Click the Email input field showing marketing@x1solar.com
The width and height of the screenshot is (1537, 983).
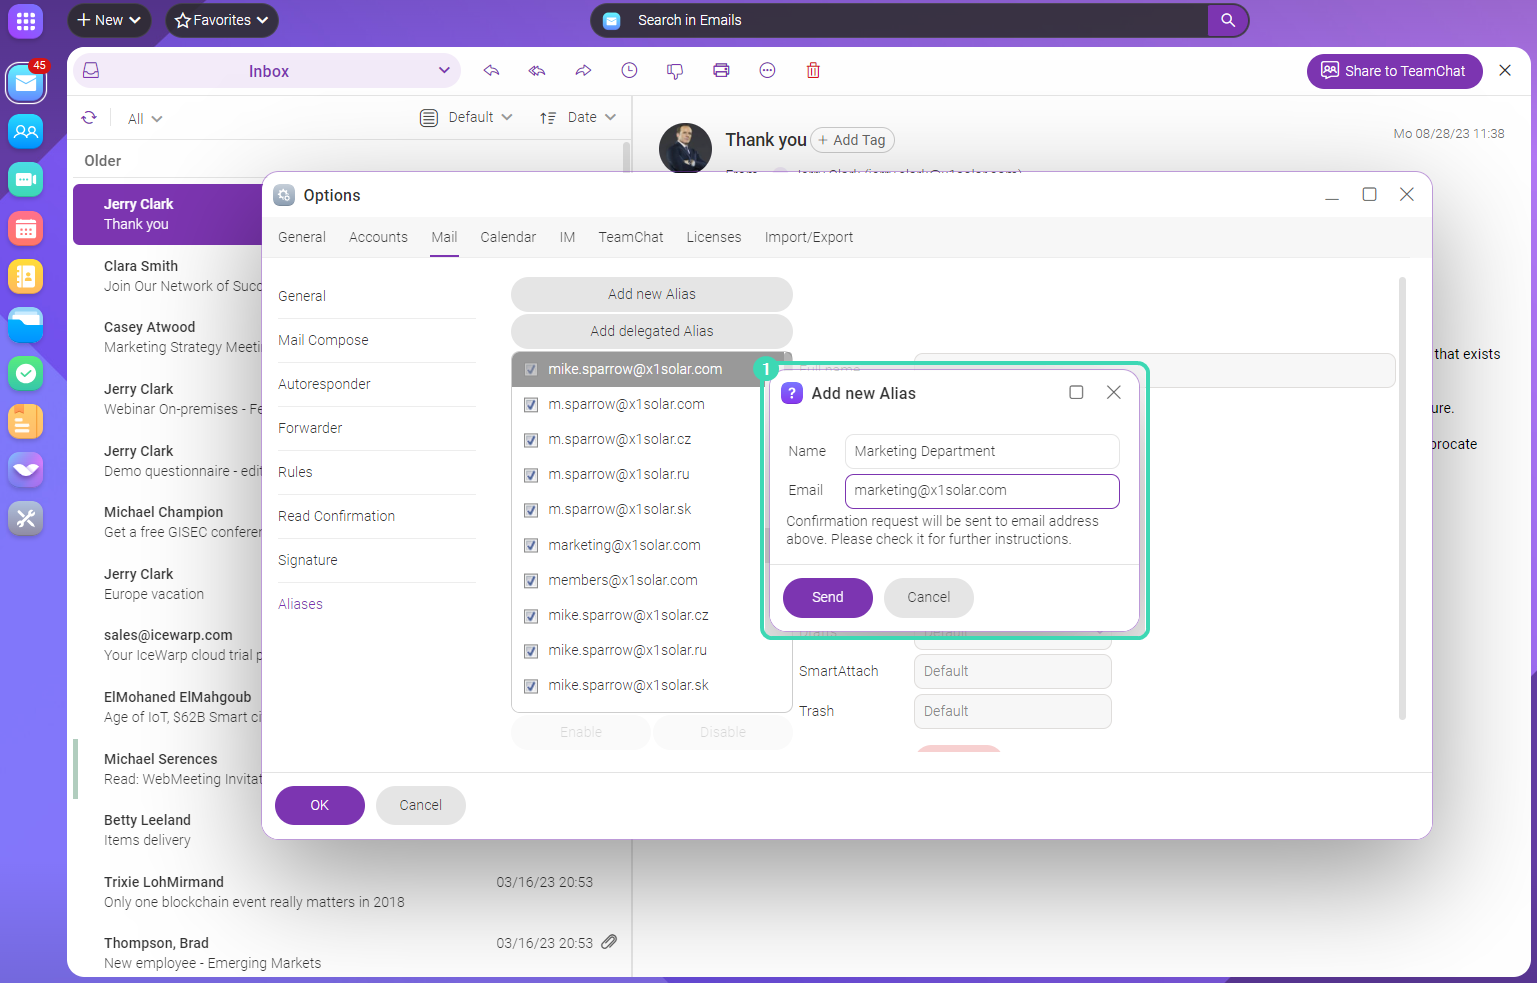pyautogui.click(x=981, y=491)
